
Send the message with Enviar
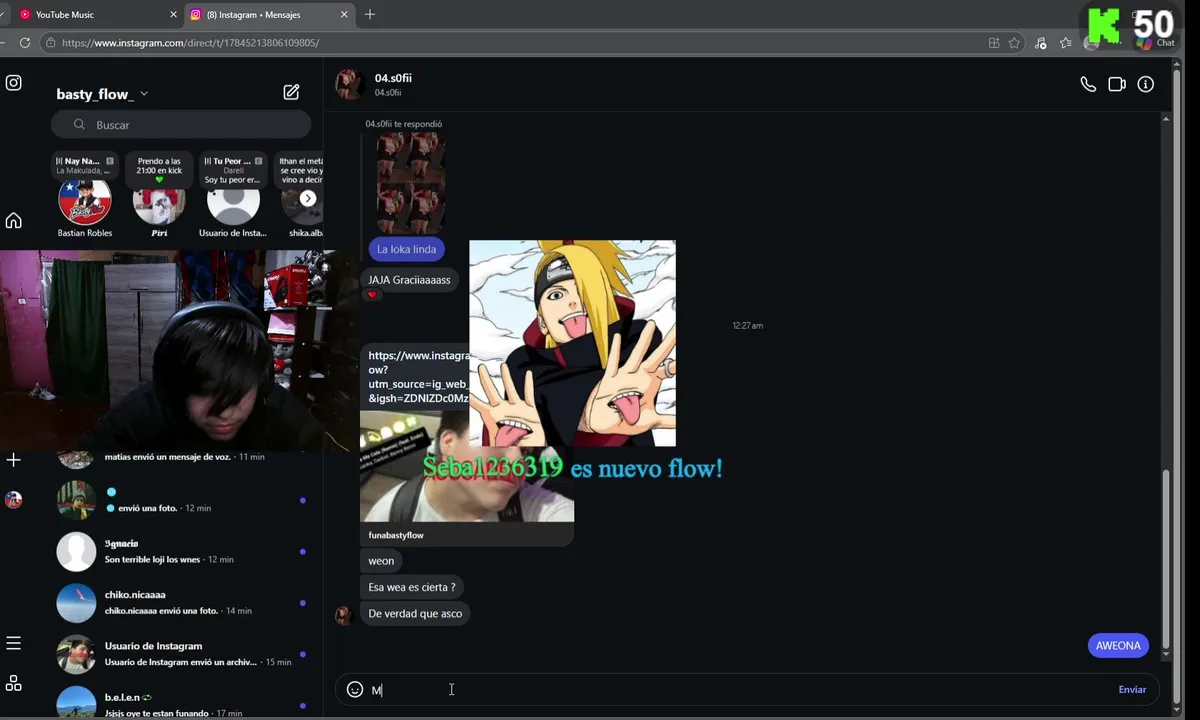[x=1132, y=690]
